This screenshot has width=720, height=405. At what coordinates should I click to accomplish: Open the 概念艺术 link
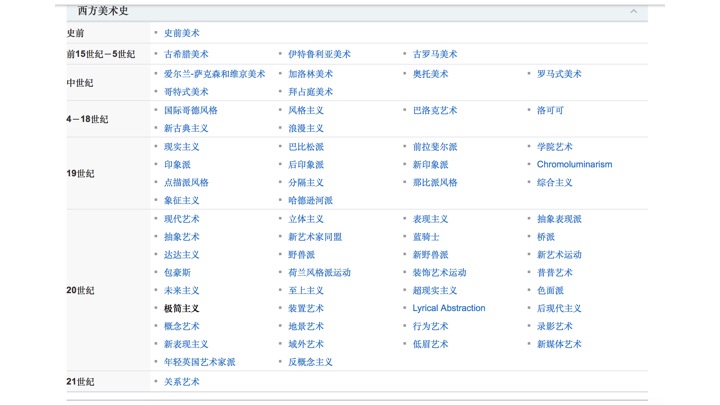click(182, 326)
